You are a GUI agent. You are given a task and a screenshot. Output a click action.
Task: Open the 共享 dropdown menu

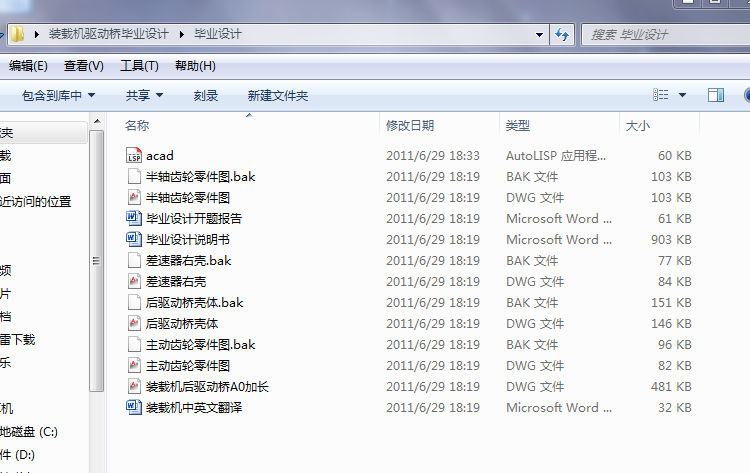[144, 96]
